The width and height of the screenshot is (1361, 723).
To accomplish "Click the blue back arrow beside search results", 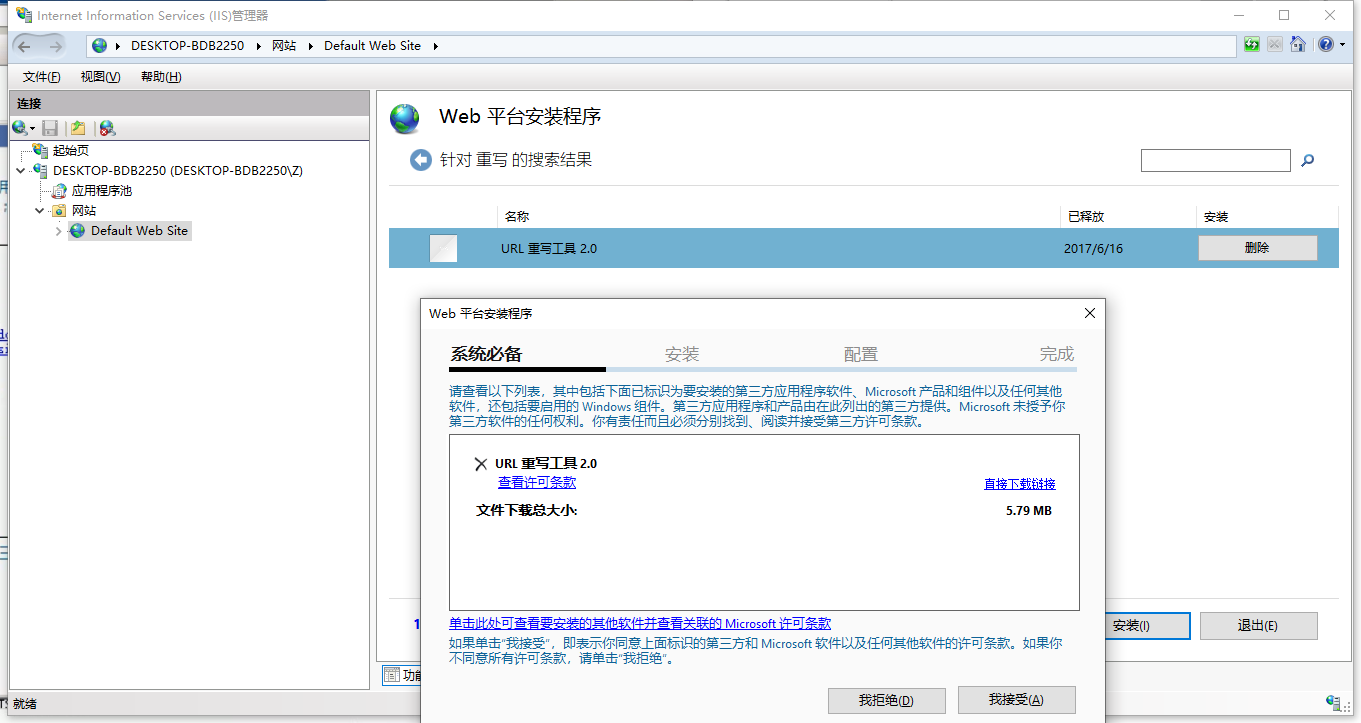I will coord(421,160).
